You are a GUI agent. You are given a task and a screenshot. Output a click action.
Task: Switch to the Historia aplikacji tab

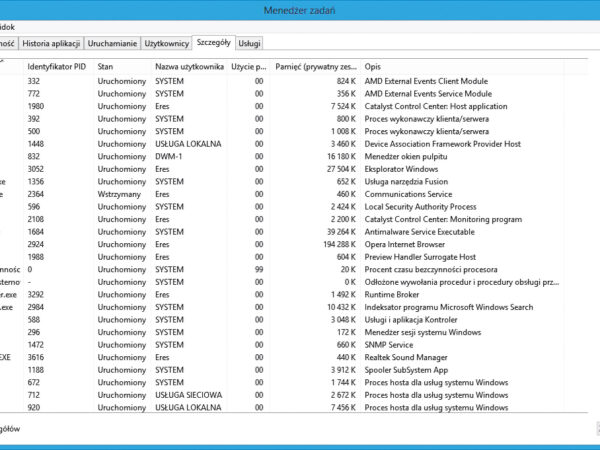click(x=50, y=44)
